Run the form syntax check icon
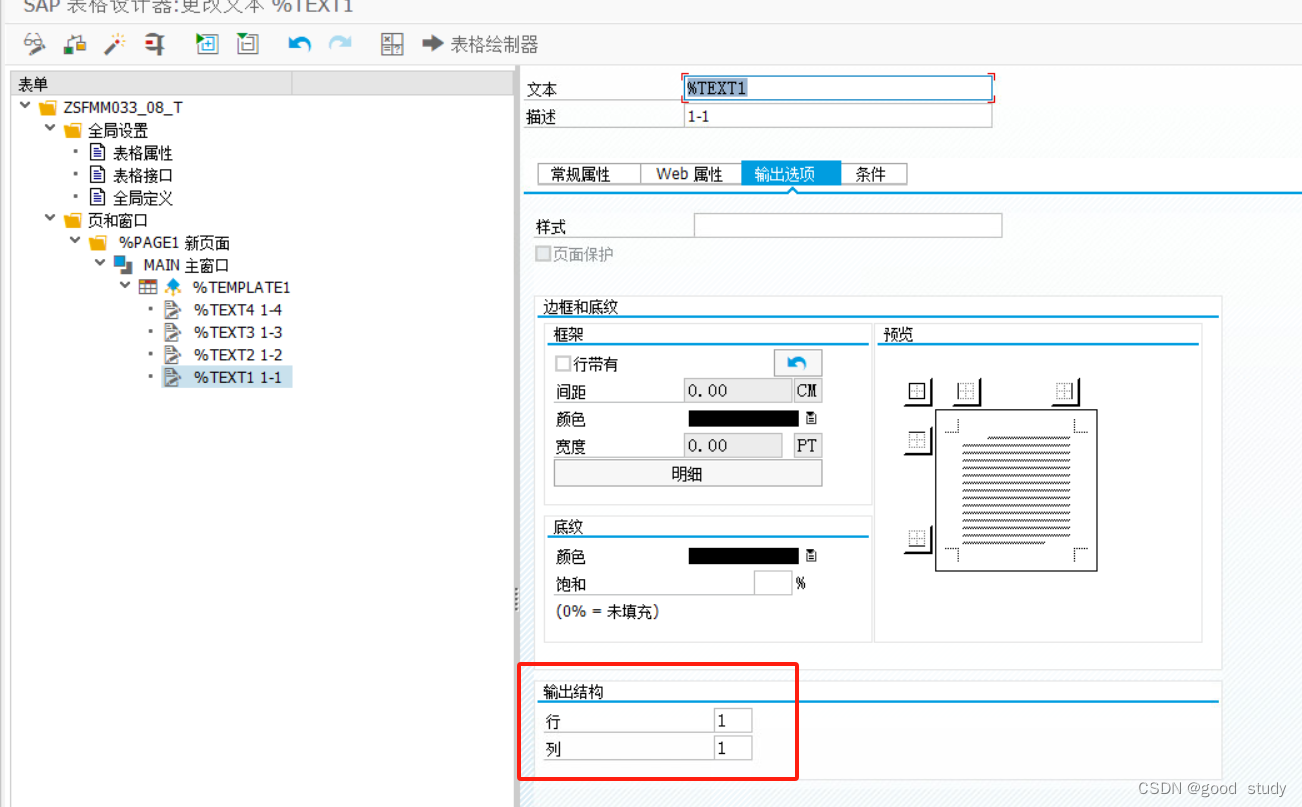This screenshot has height=807, width=1302. 34,44
